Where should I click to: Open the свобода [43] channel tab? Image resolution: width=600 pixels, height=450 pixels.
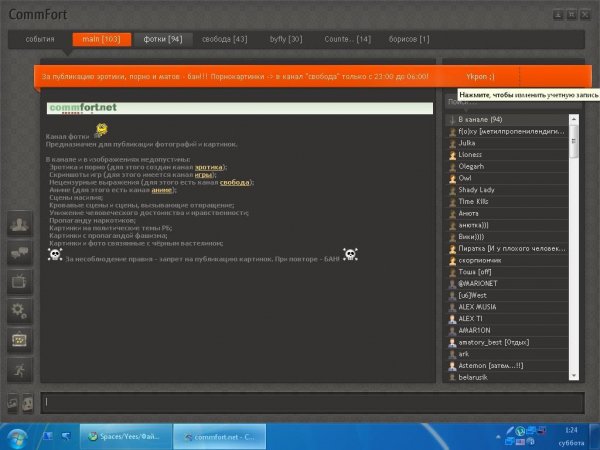pyautogui.click(x=225, y=39)
